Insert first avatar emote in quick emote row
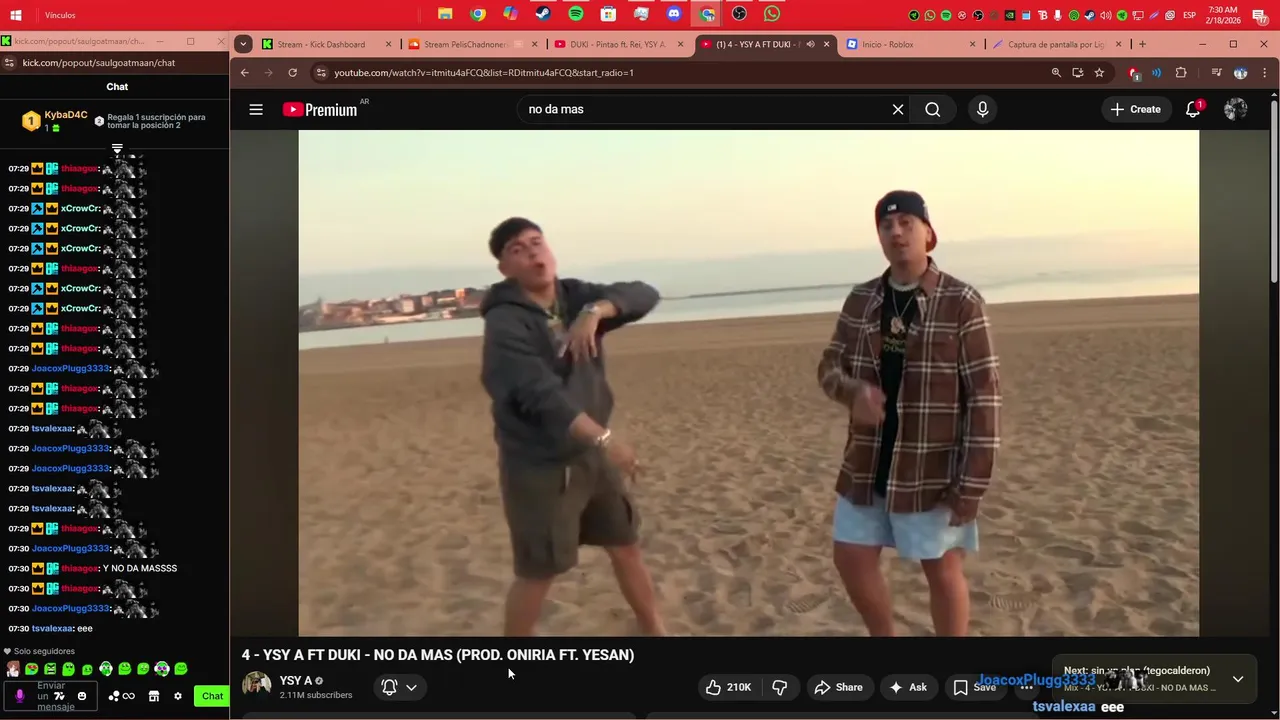The width and height of the screenshot is (1280, 720). coord(13,669)
